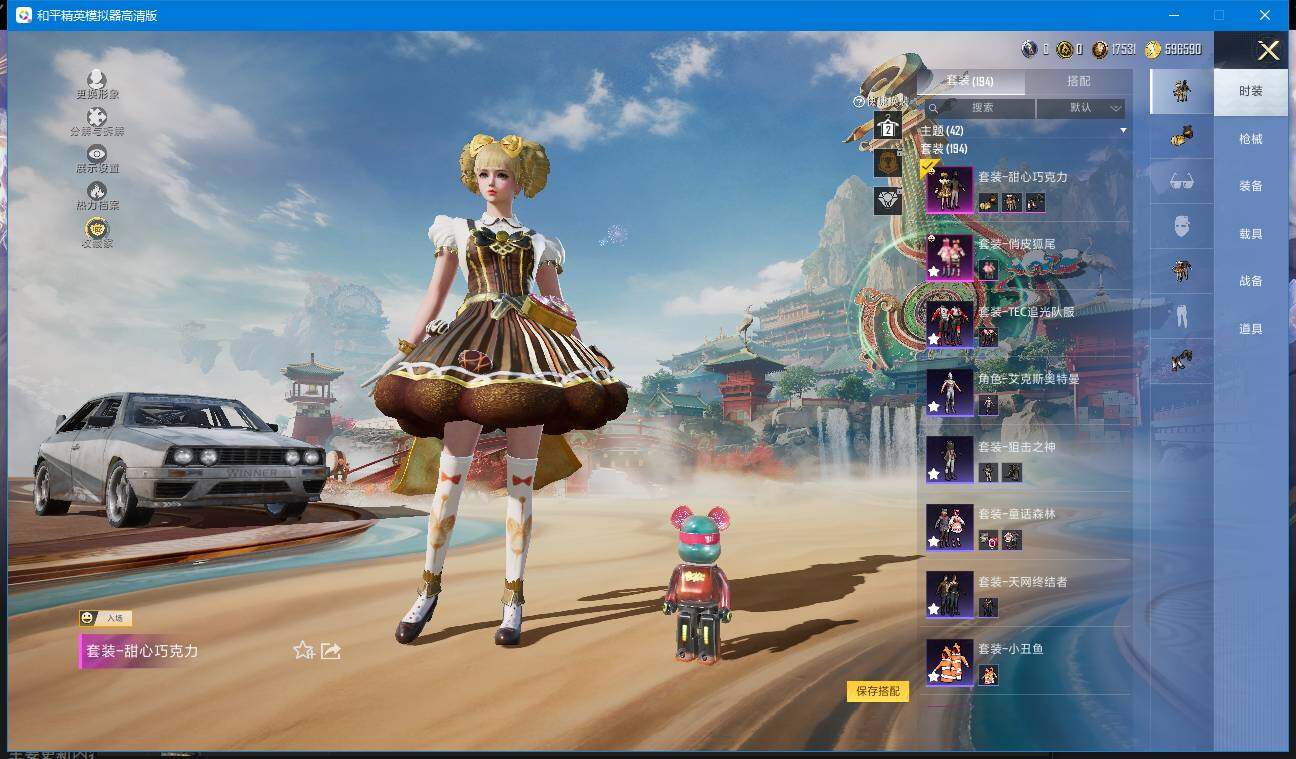1296x759 pixels.
Task: Select the 狙击之神 outfit thumbnail
Action: point(949,460)
